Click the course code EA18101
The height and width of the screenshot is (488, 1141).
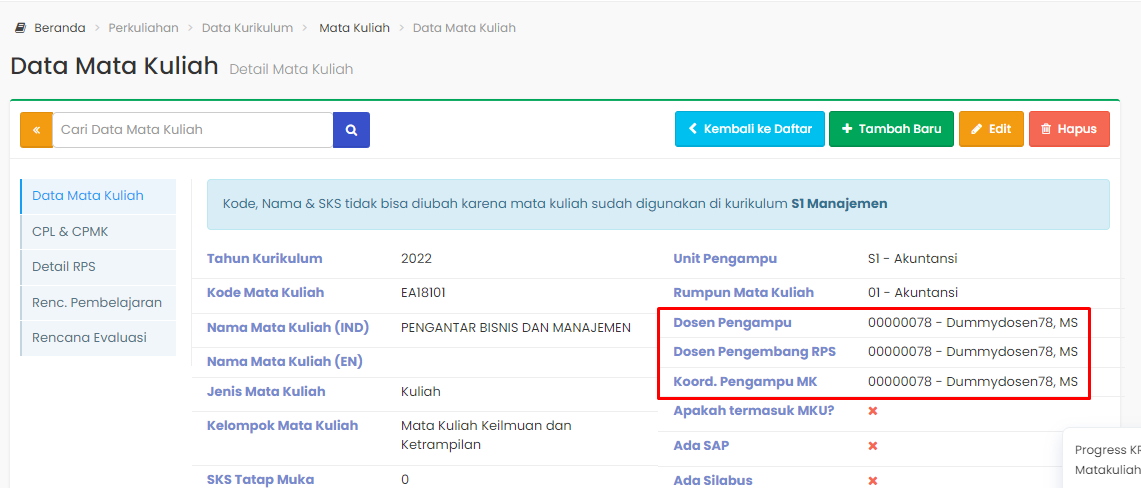(423, 293)
